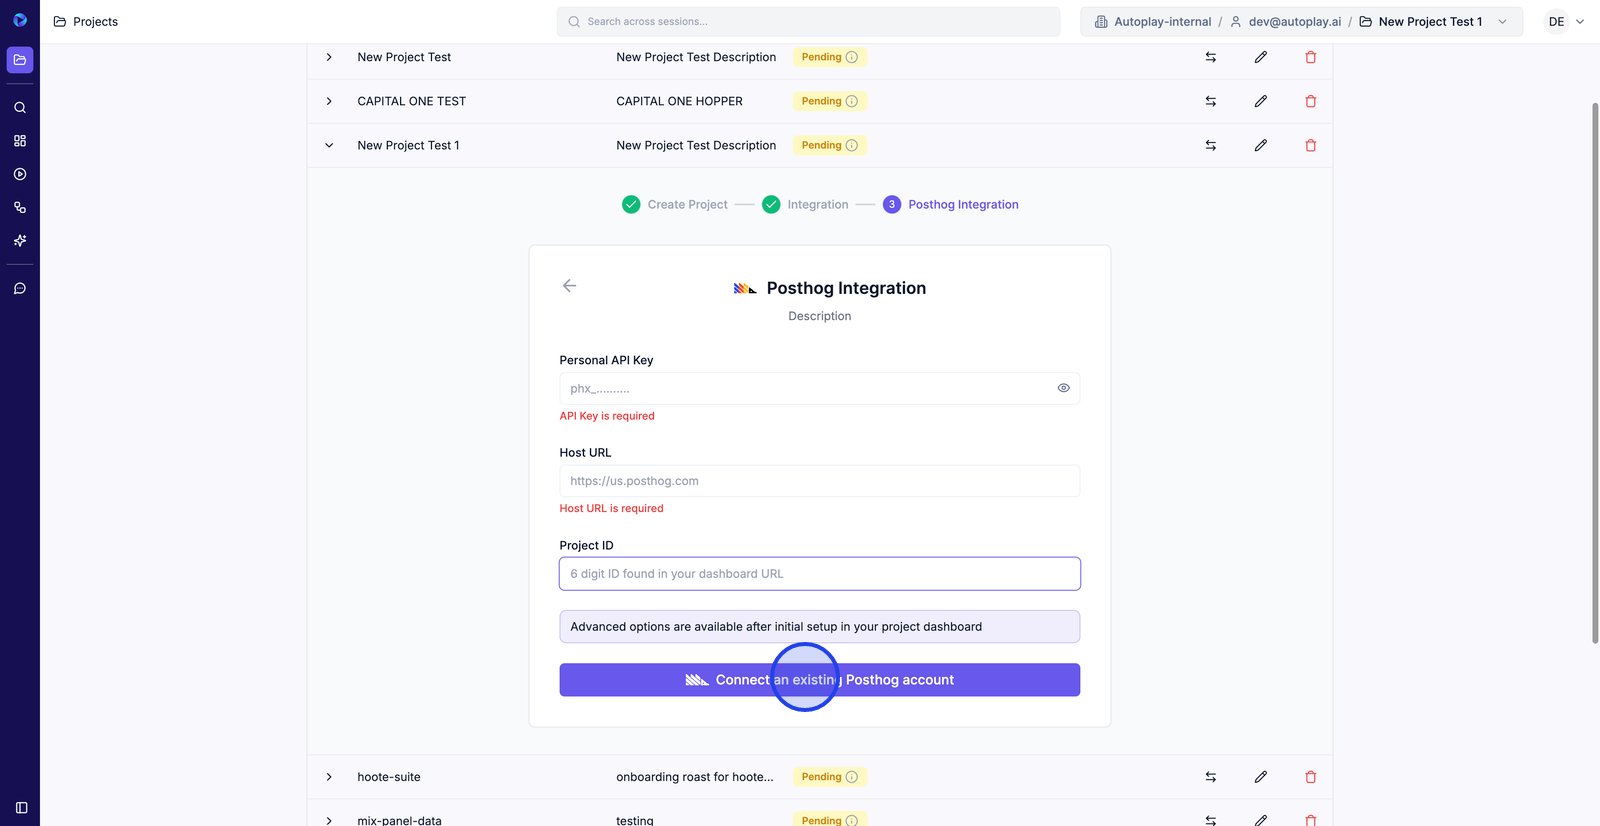Open the DE user menu
Screen dimensions: 1600x826
1565,22
